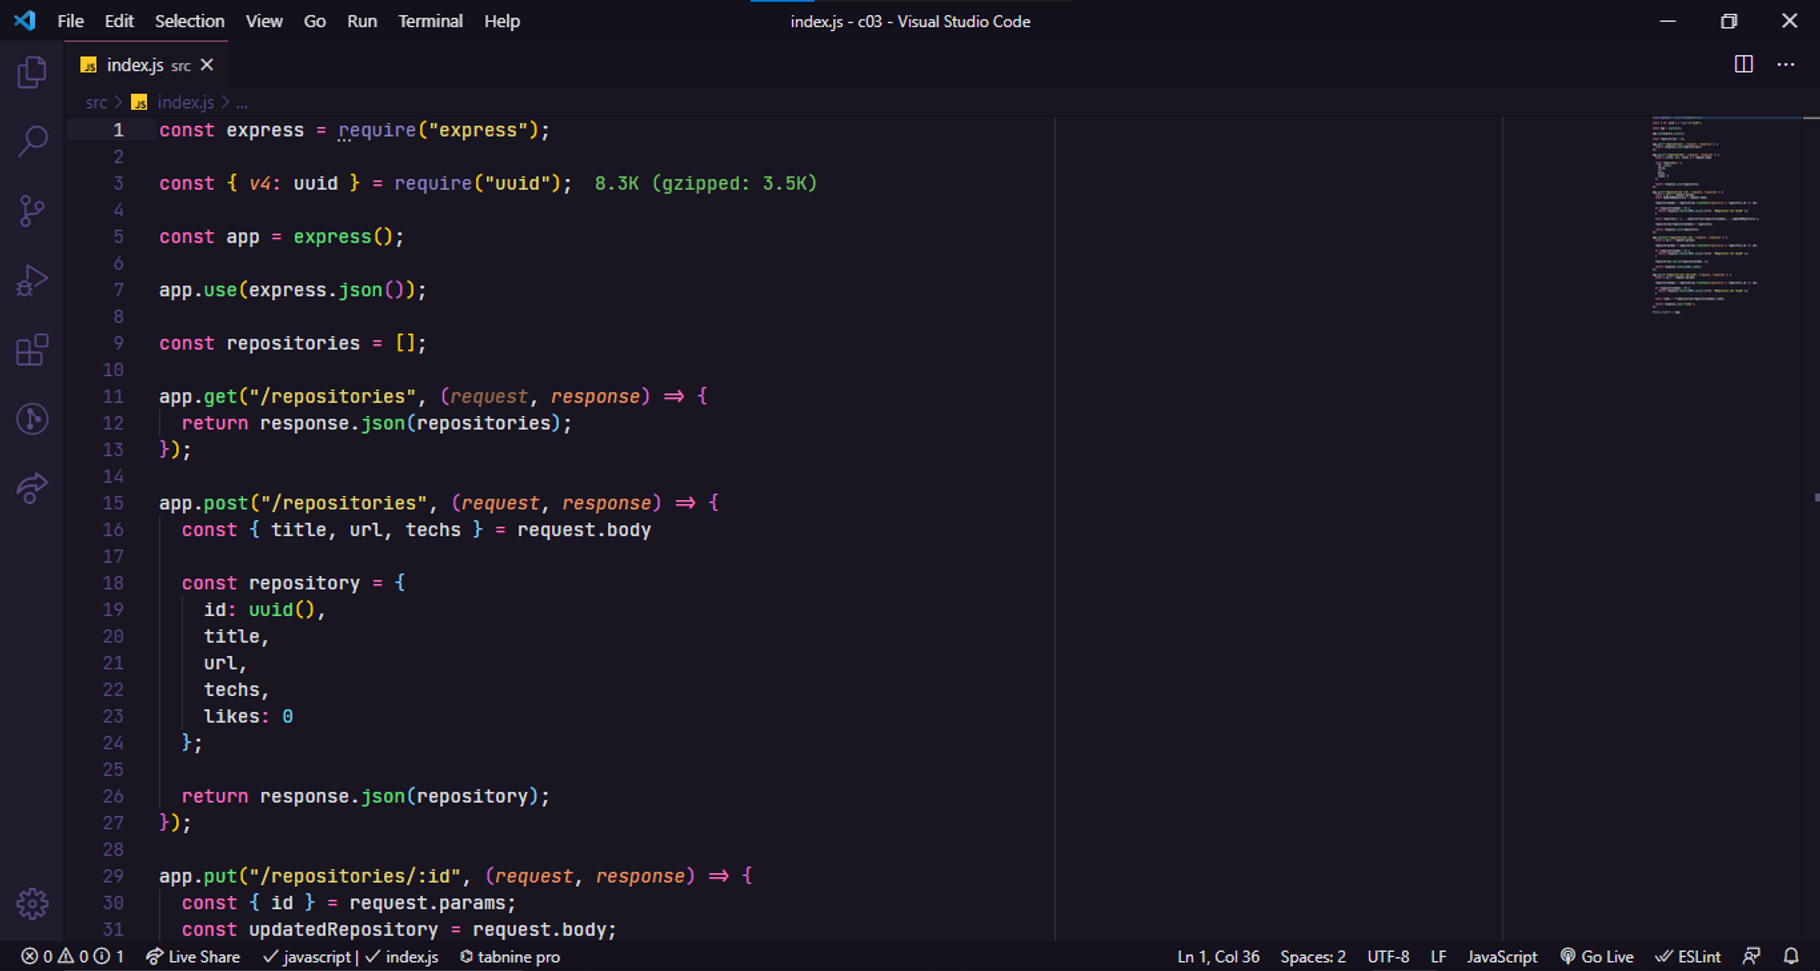This screenshot has width=1820, height=971.
Task: Open Run and Debug view
Action: [x=32, y=280]
